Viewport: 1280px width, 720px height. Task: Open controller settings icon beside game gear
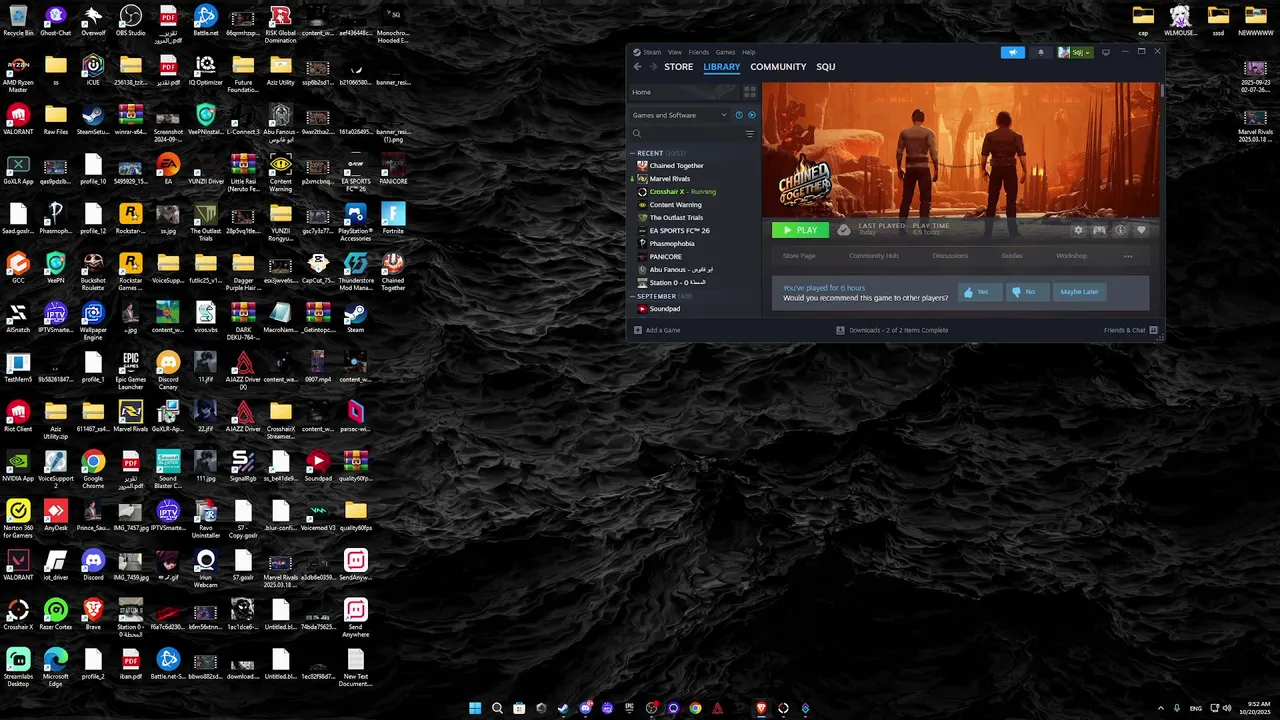1099,230
